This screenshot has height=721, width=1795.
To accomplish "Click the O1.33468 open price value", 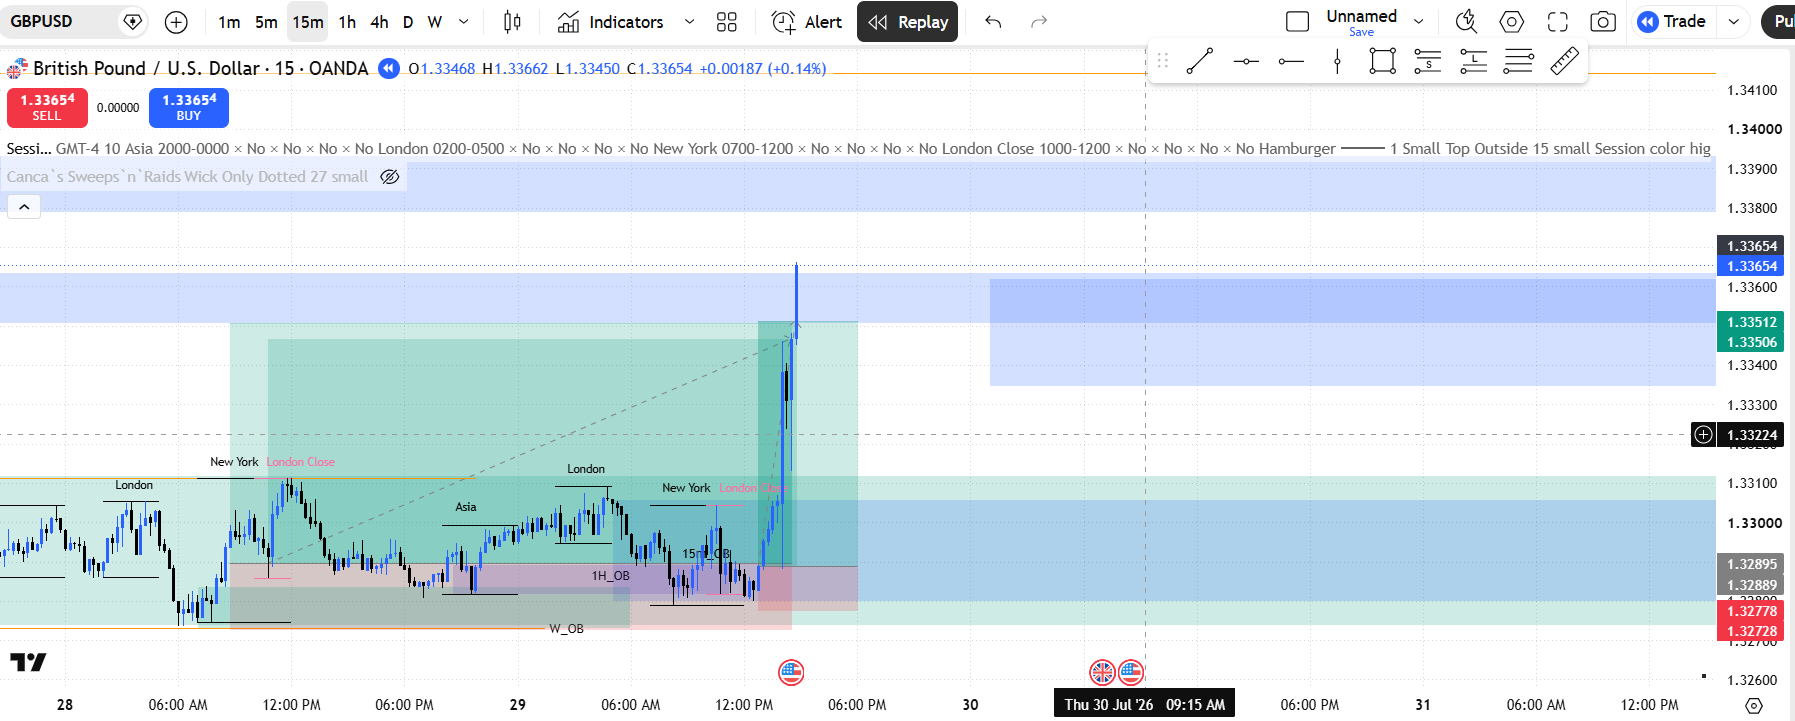I will pyautogui.click(x=441, y=68).
